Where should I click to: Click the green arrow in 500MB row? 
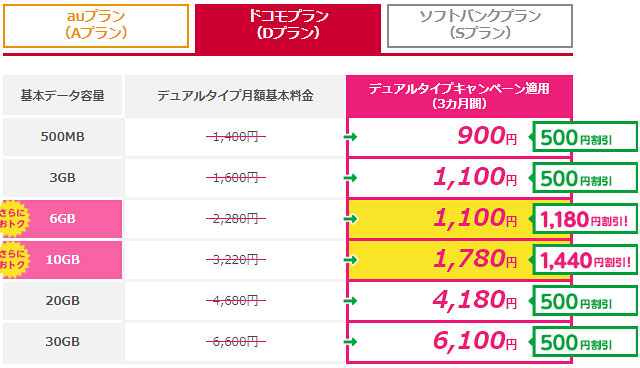350,137
